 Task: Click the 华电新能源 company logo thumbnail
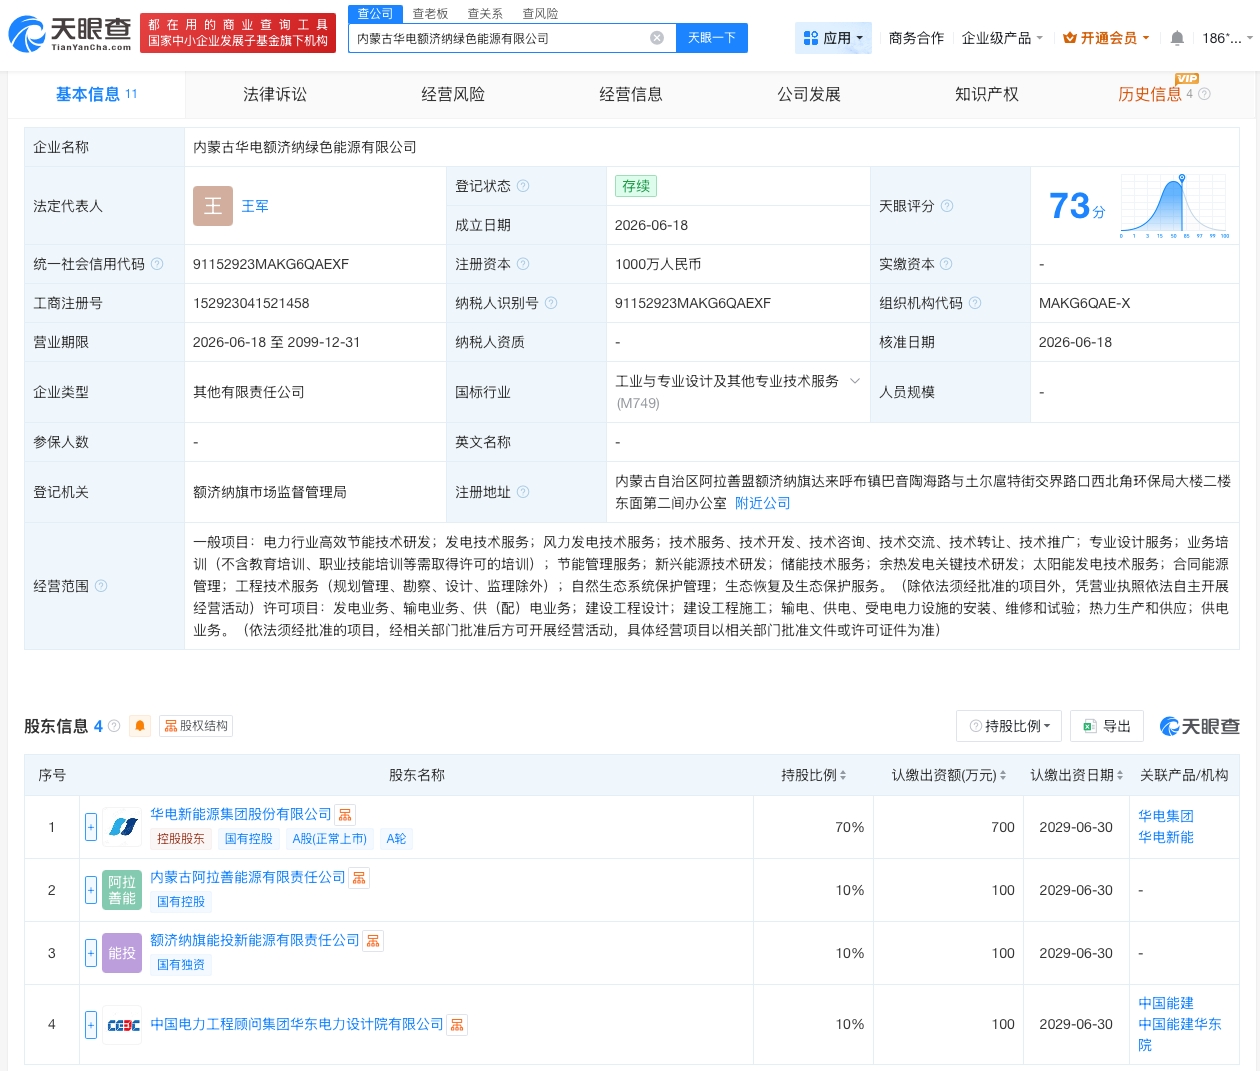[x=122, y=827]
